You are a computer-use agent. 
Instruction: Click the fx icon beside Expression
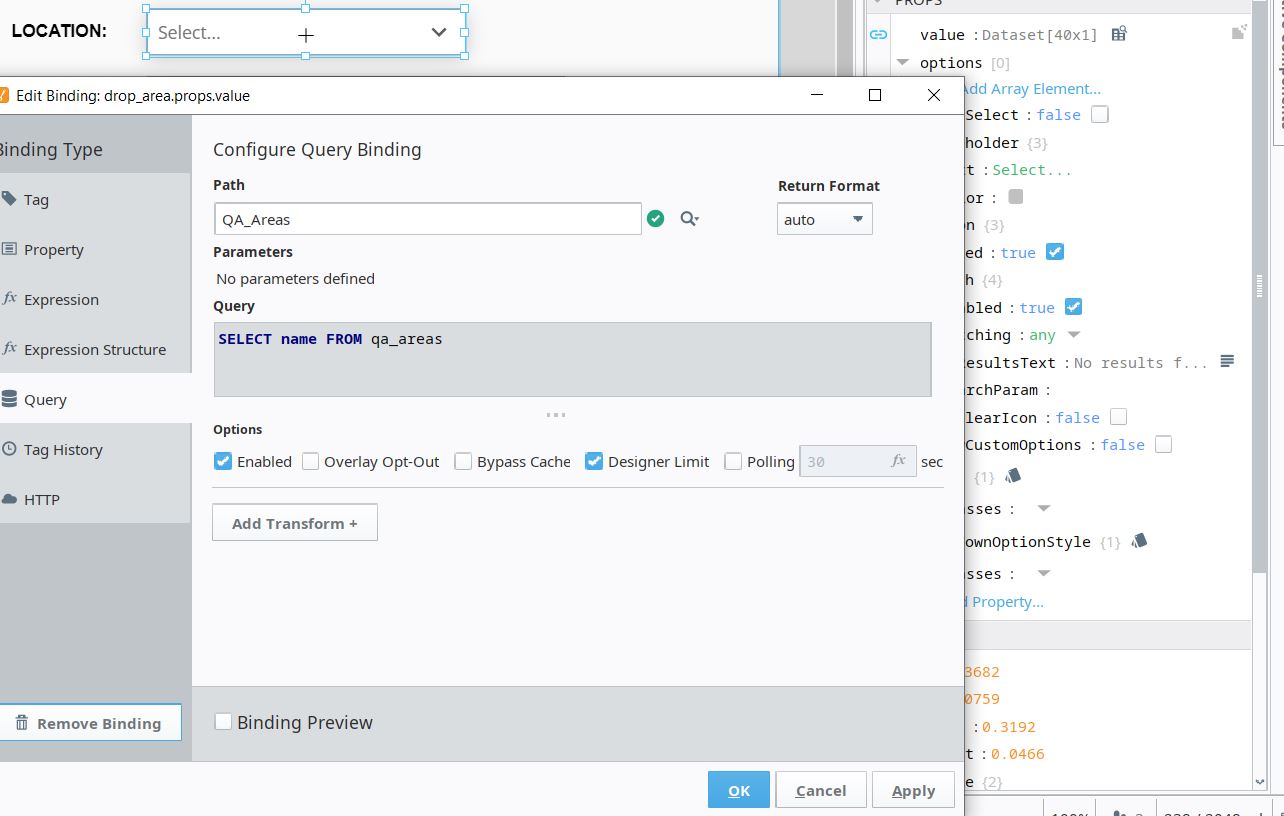[9, 299]
